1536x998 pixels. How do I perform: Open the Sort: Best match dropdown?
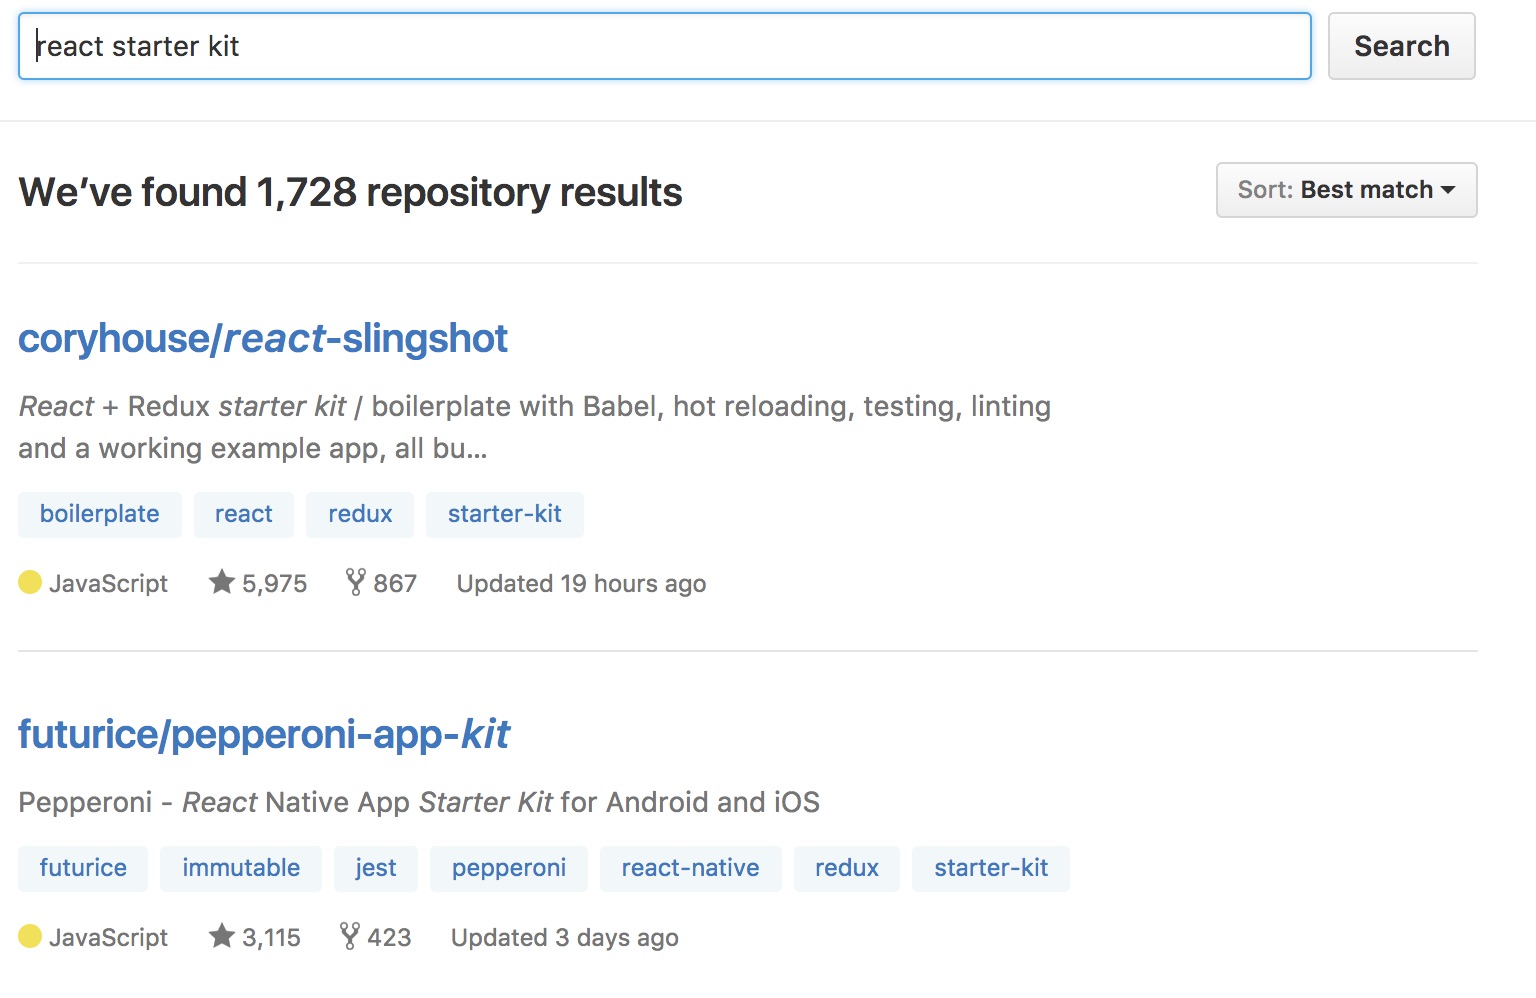point(1346,190)
